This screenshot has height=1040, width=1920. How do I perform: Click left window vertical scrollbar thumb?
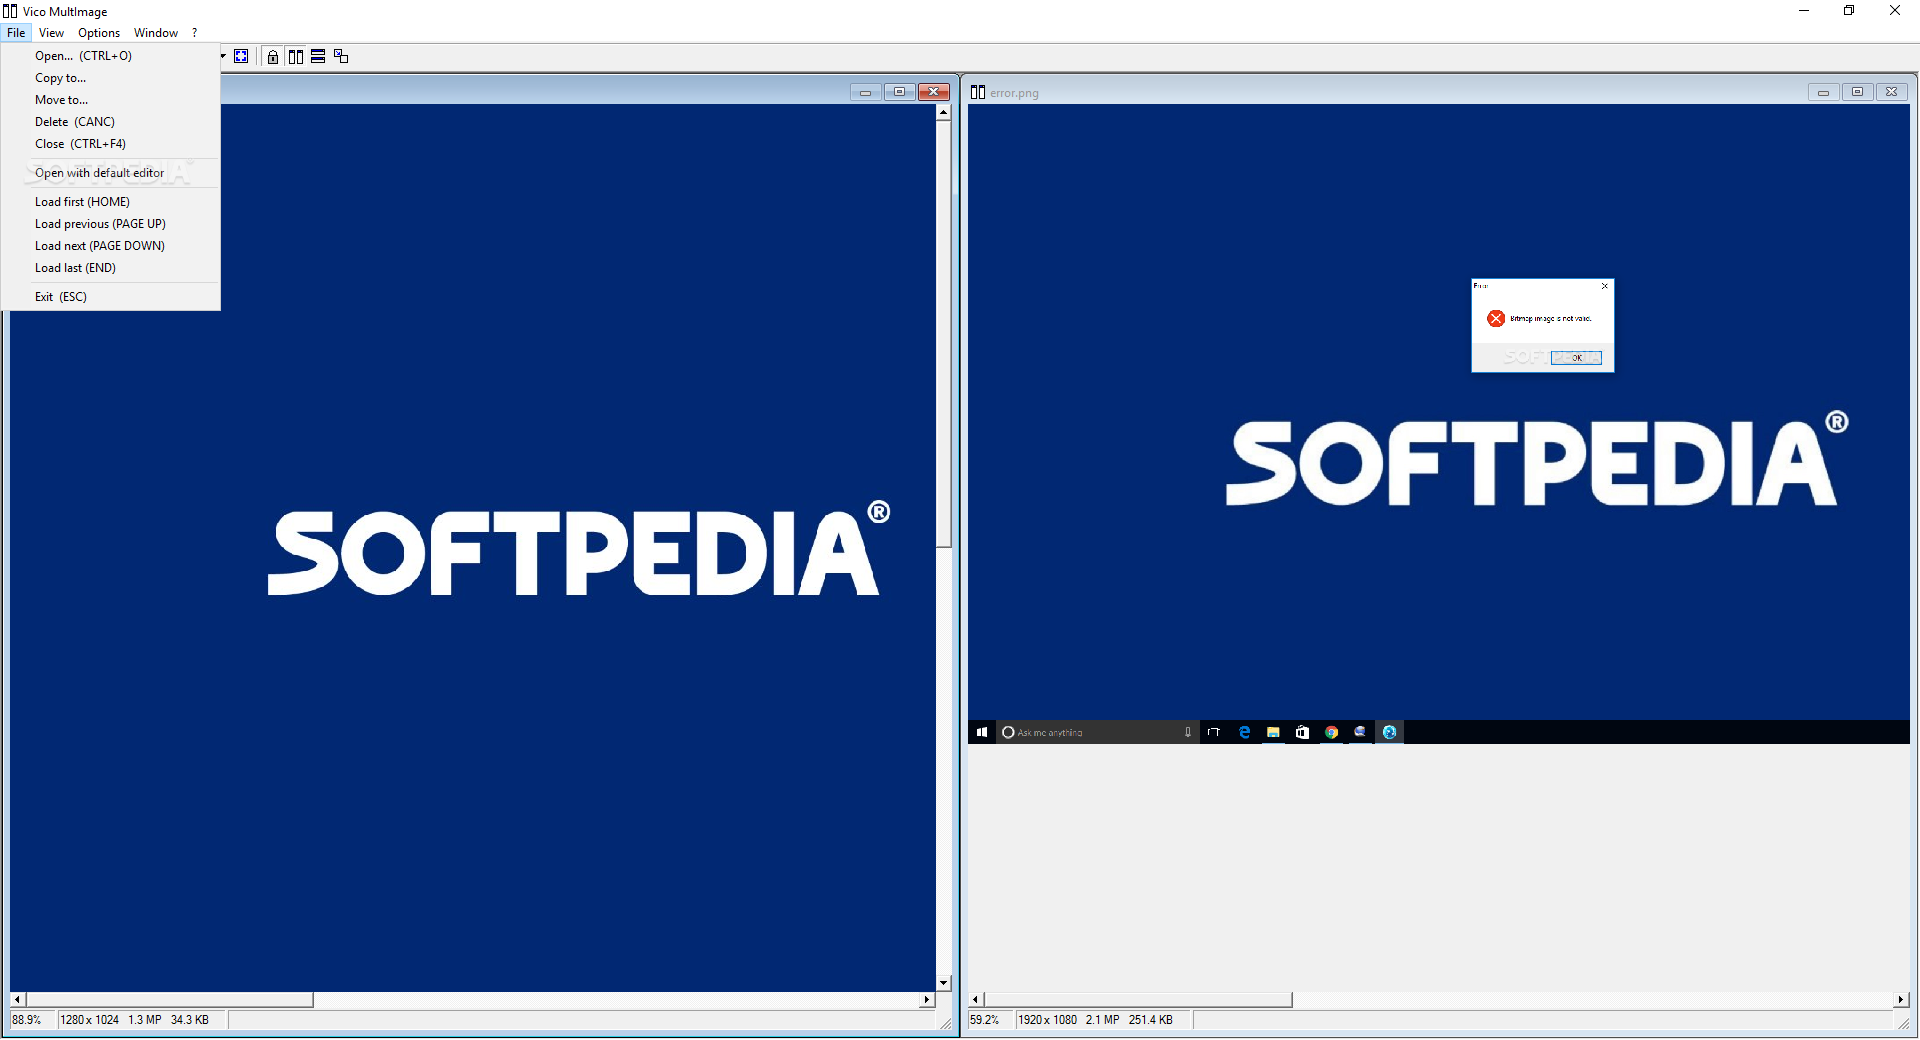(943, 334)
